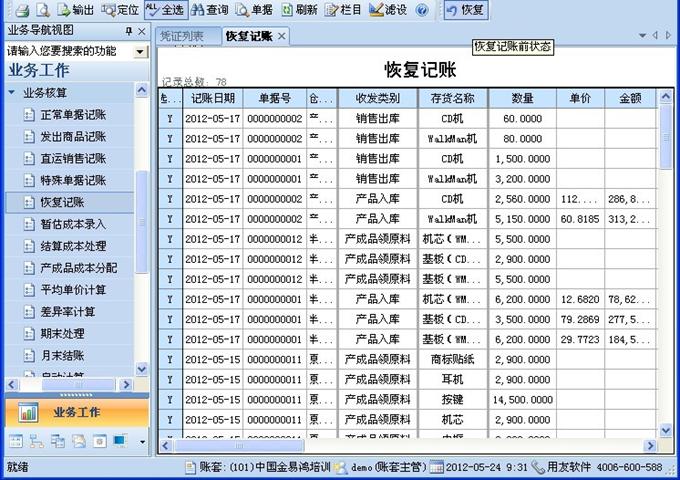Click the tab scroll-left arrow
Viewport: 680px width, 480px height.
[x=655, y=36]
